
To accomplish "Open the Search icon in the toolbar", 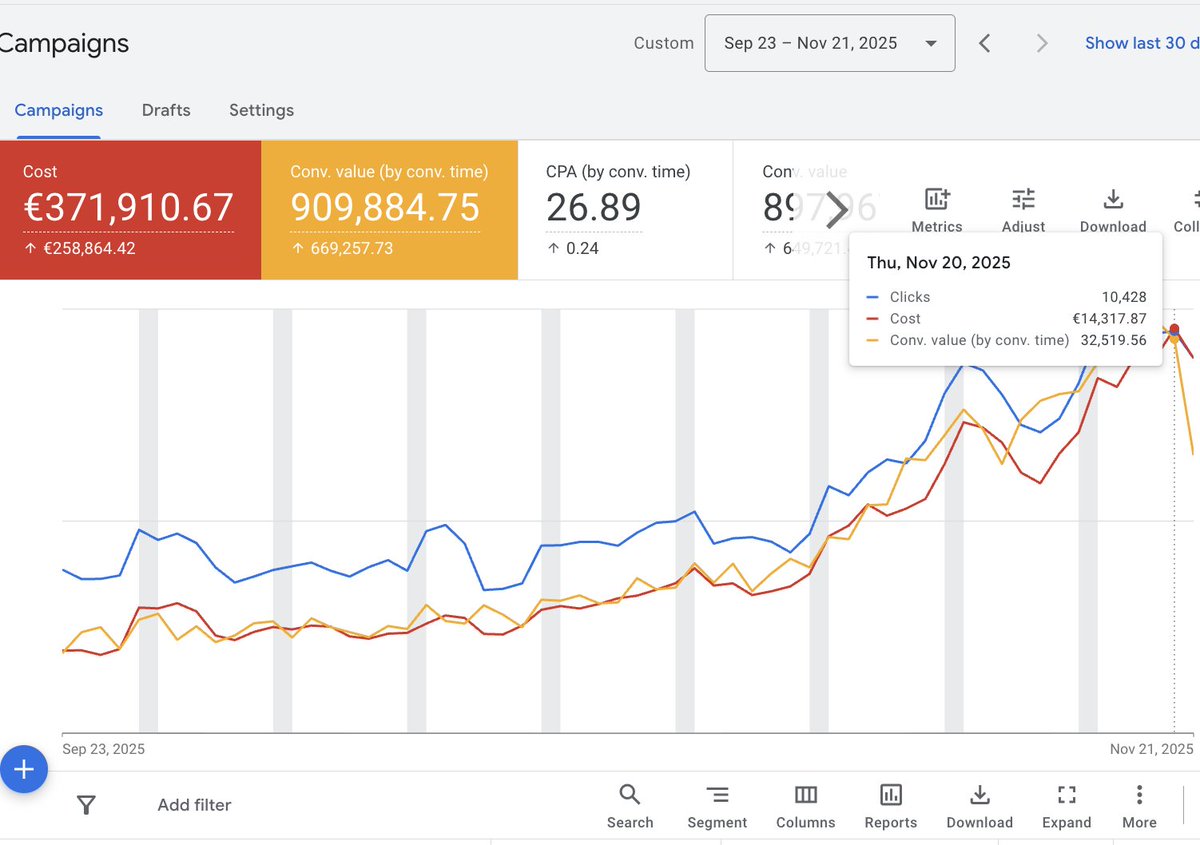I will [629, 795].
